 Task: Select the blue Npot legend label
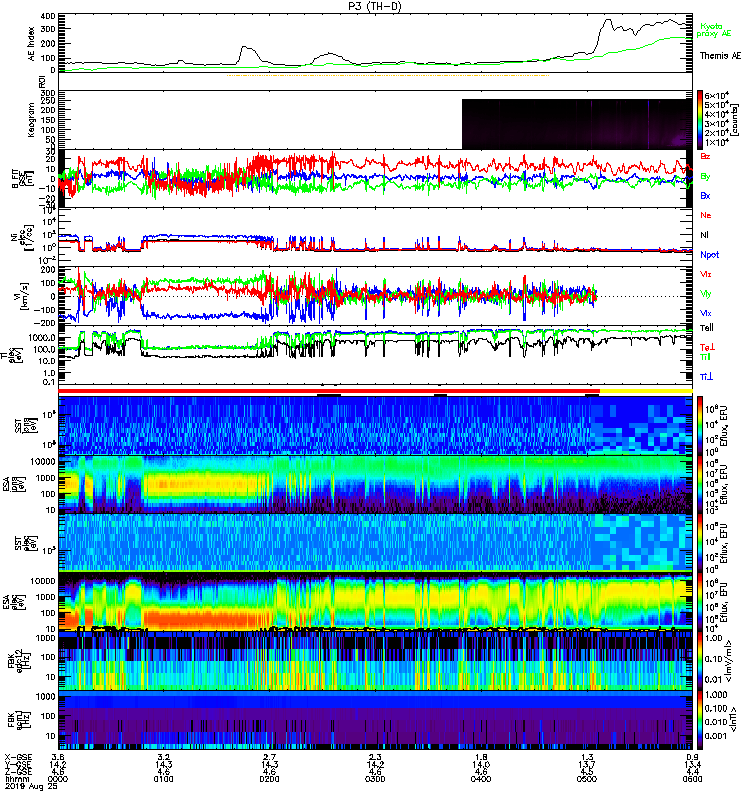click(709, 255)
